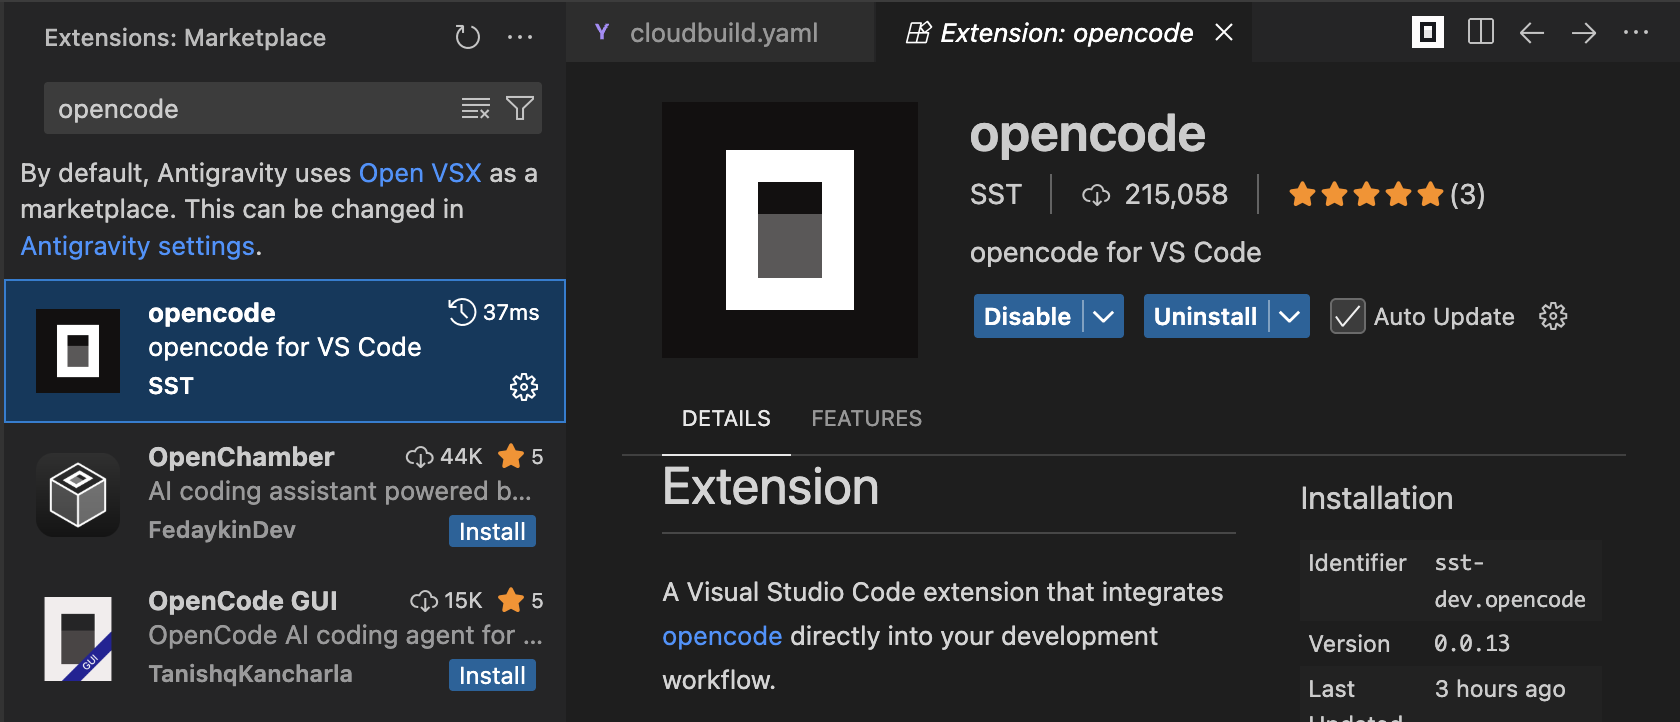Open manage gear in extension details header
Image resolution: width=1680 pixels, height=722 pixels.
click(x=1553, y=316)
